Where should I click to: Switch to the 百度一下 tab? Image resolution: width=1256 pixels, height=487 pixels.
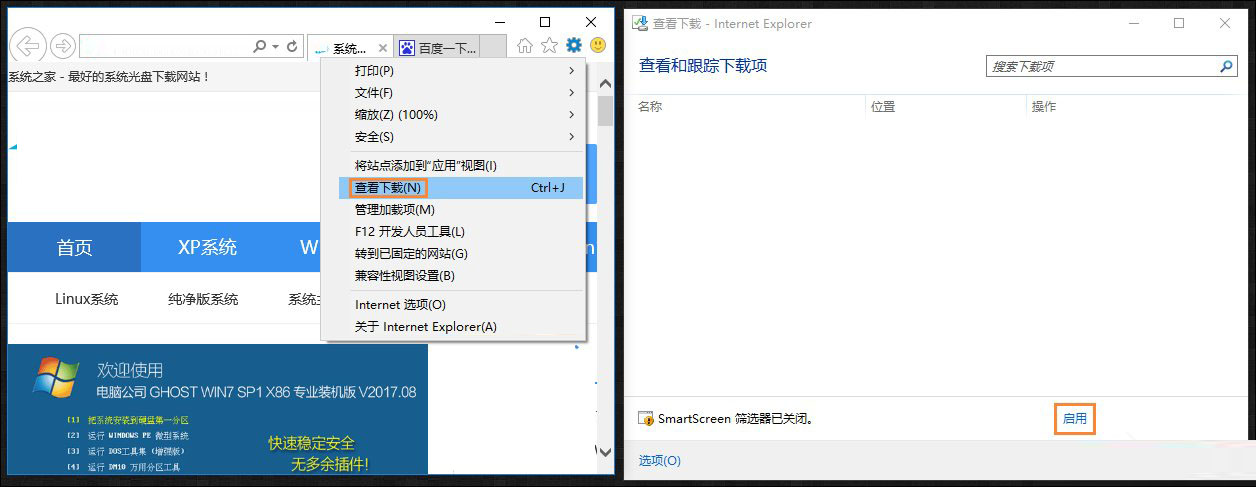click(x=438, y=48)
